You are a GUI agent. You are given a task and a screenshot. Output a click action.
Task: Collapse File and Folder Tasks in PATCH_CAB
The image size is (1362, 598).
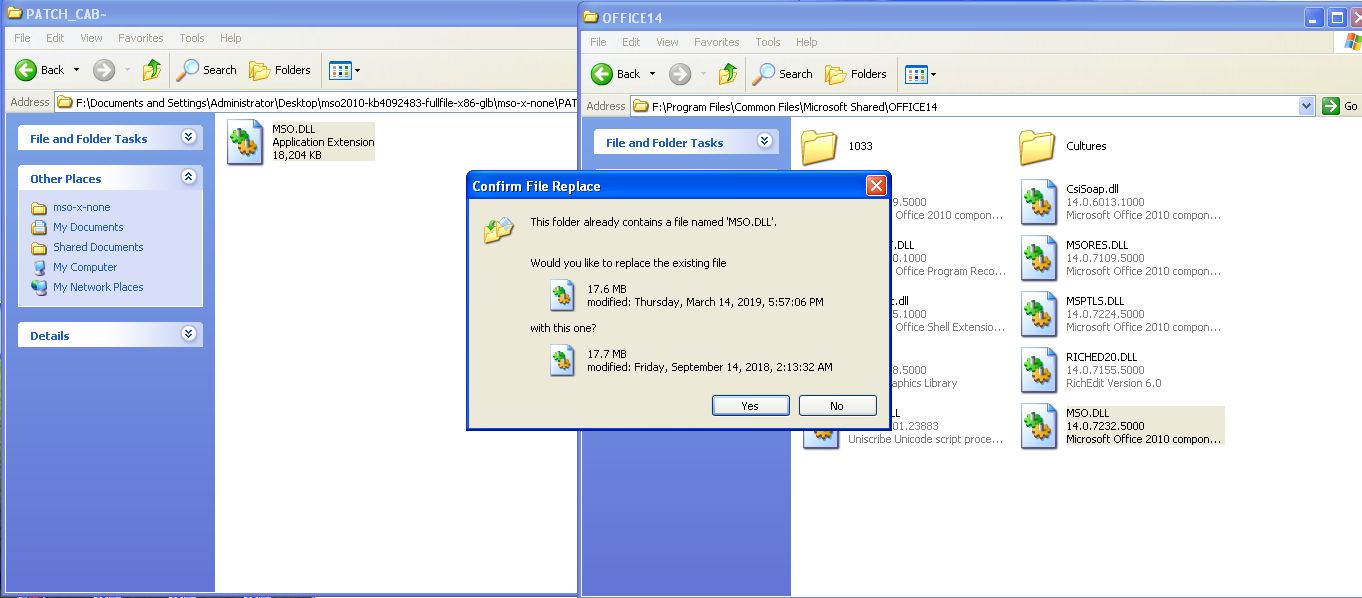pos(188,138)
